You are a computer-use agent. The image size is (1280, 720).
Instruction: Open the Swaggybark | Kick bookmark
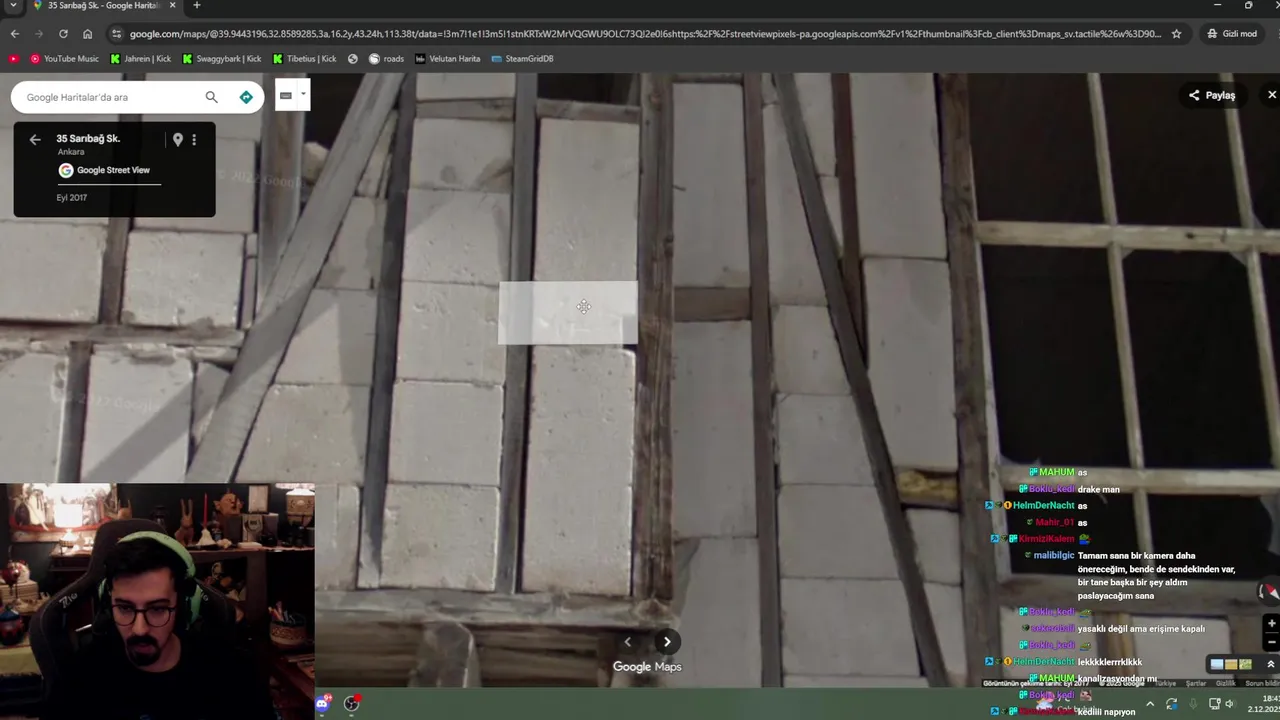[x=220, y=59]
